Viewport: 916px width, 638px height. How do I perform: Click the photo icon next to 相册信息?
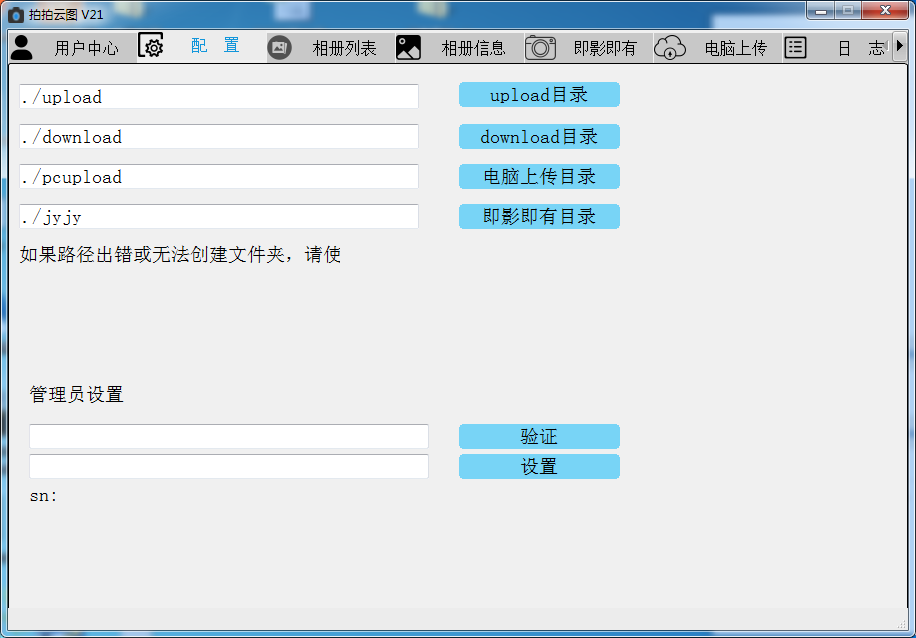pos(408,46)
